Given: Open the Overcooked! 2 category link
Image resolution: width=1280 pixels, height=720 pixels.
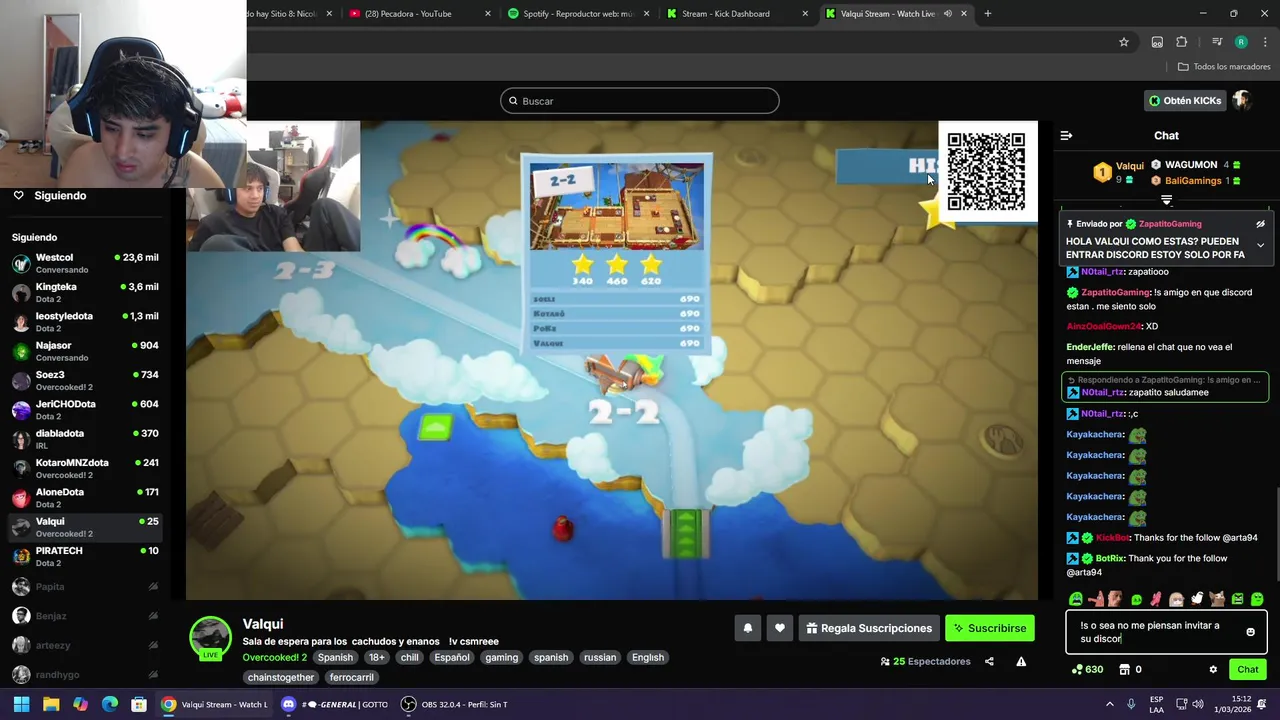Looking at the screenshot, I should click(x=274, y=658).
